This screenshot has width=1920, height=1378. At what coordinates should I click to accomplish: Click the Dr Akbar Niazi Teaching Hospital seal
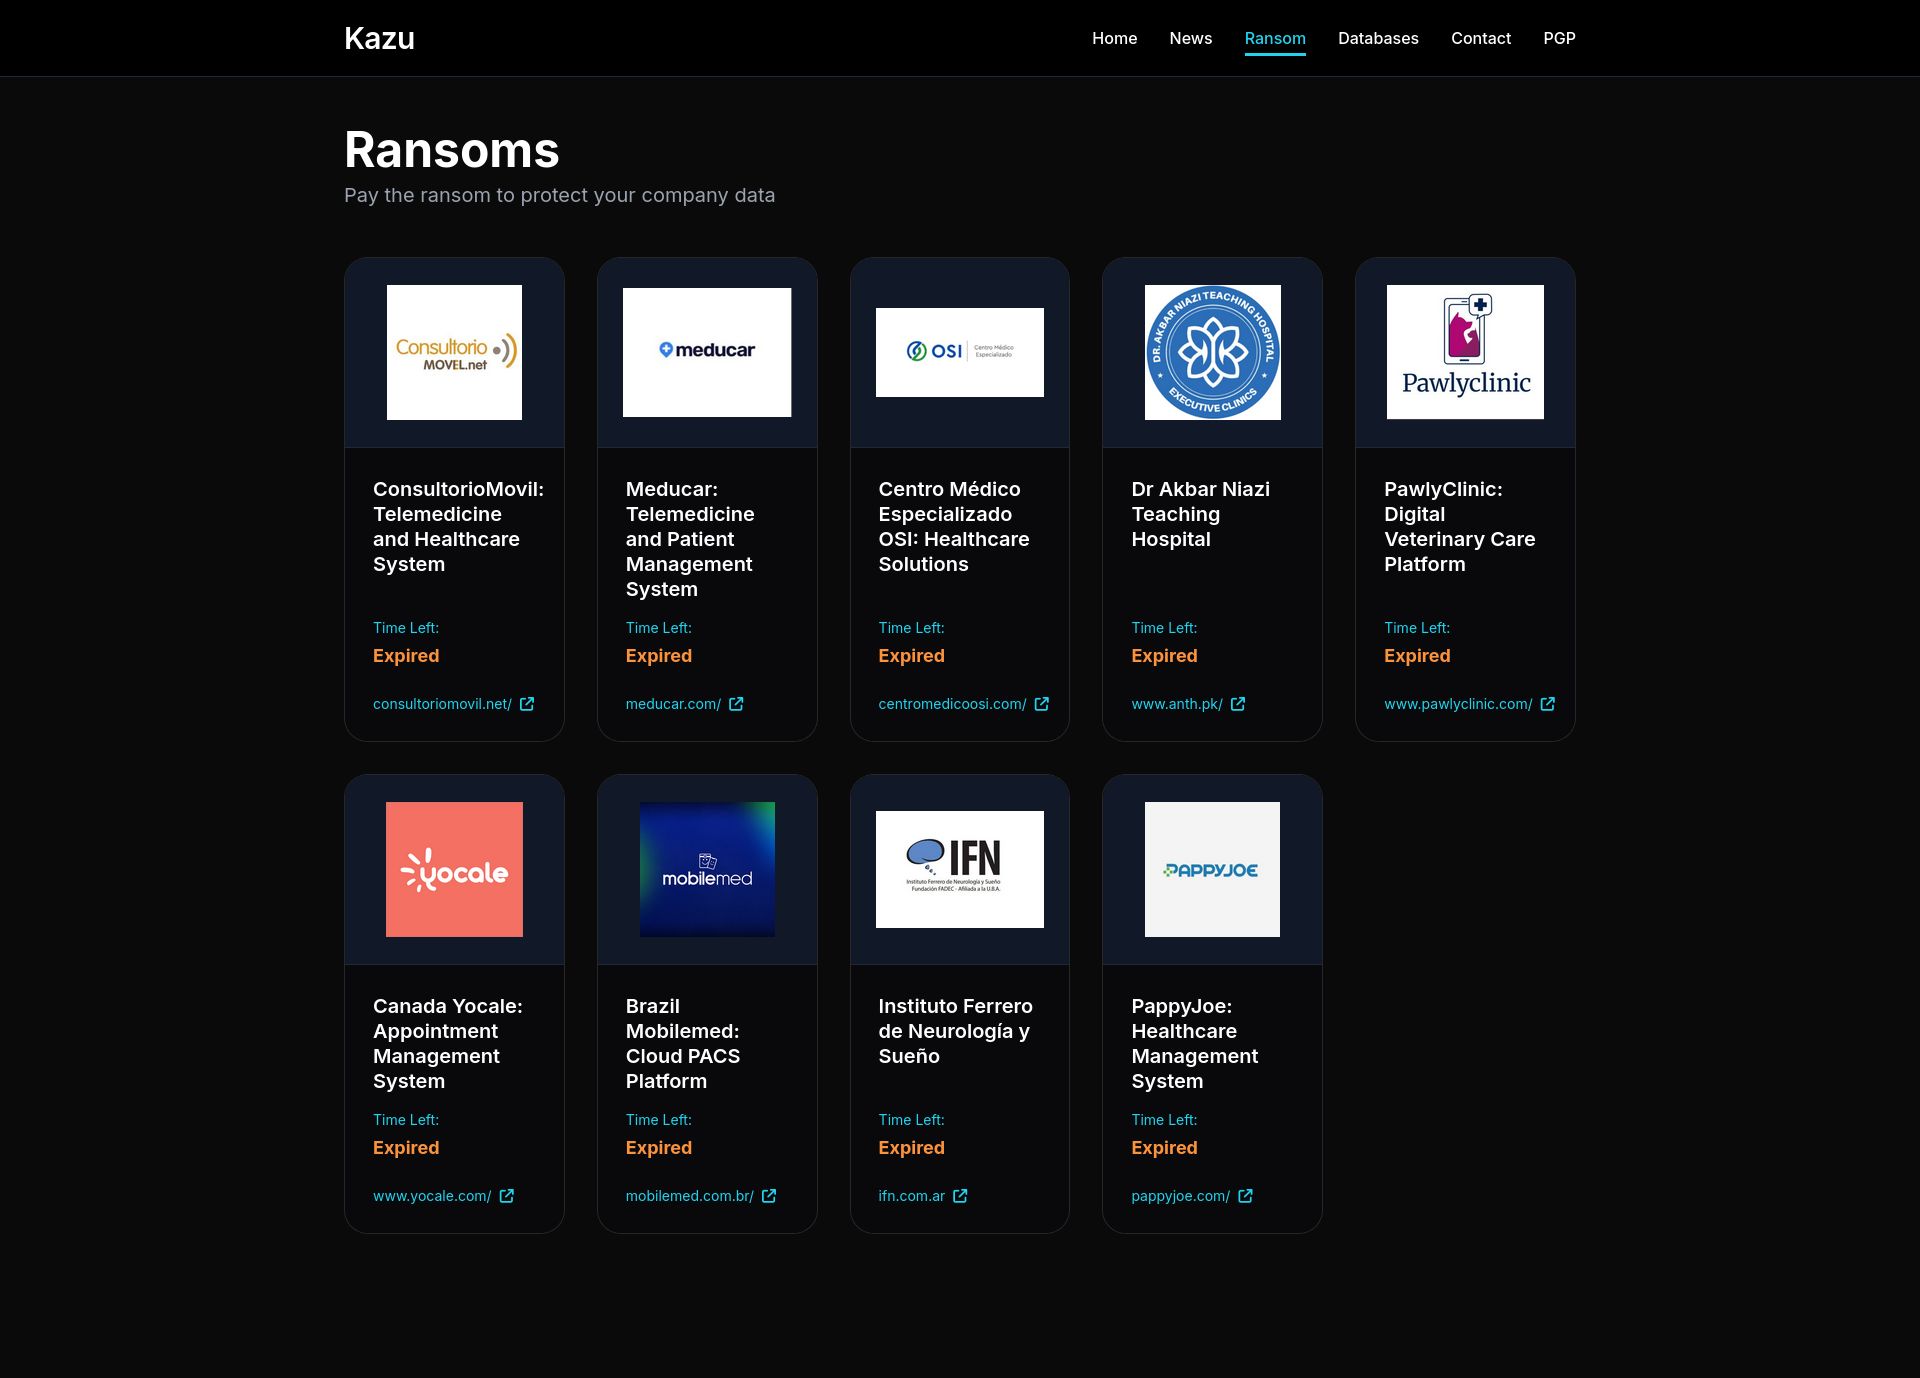pyautogui.click(x=1212, y=352)
